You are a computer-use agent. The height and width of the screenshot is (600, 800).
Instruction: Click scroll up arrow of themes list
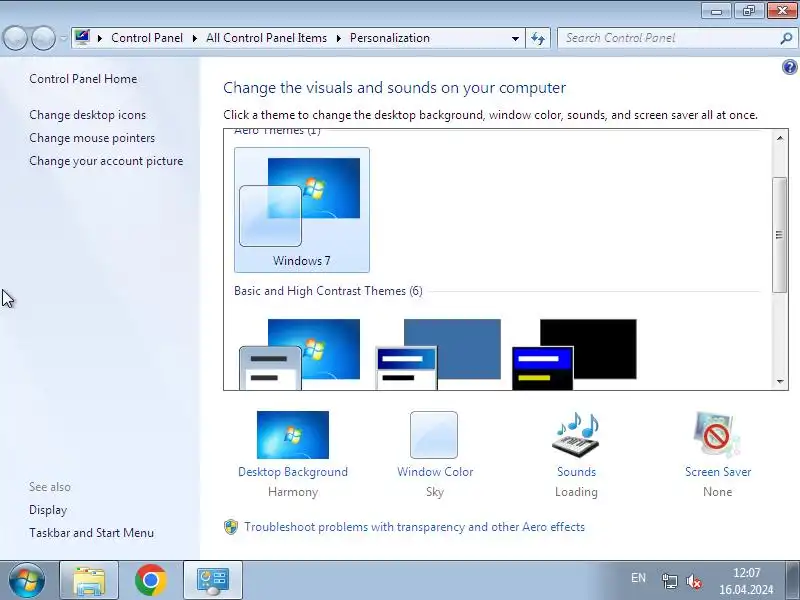(x=780, y=138)
